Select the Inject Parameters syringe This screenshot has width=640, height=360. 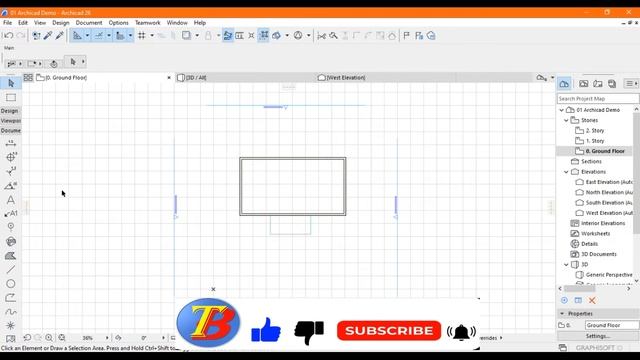[60, 36]
